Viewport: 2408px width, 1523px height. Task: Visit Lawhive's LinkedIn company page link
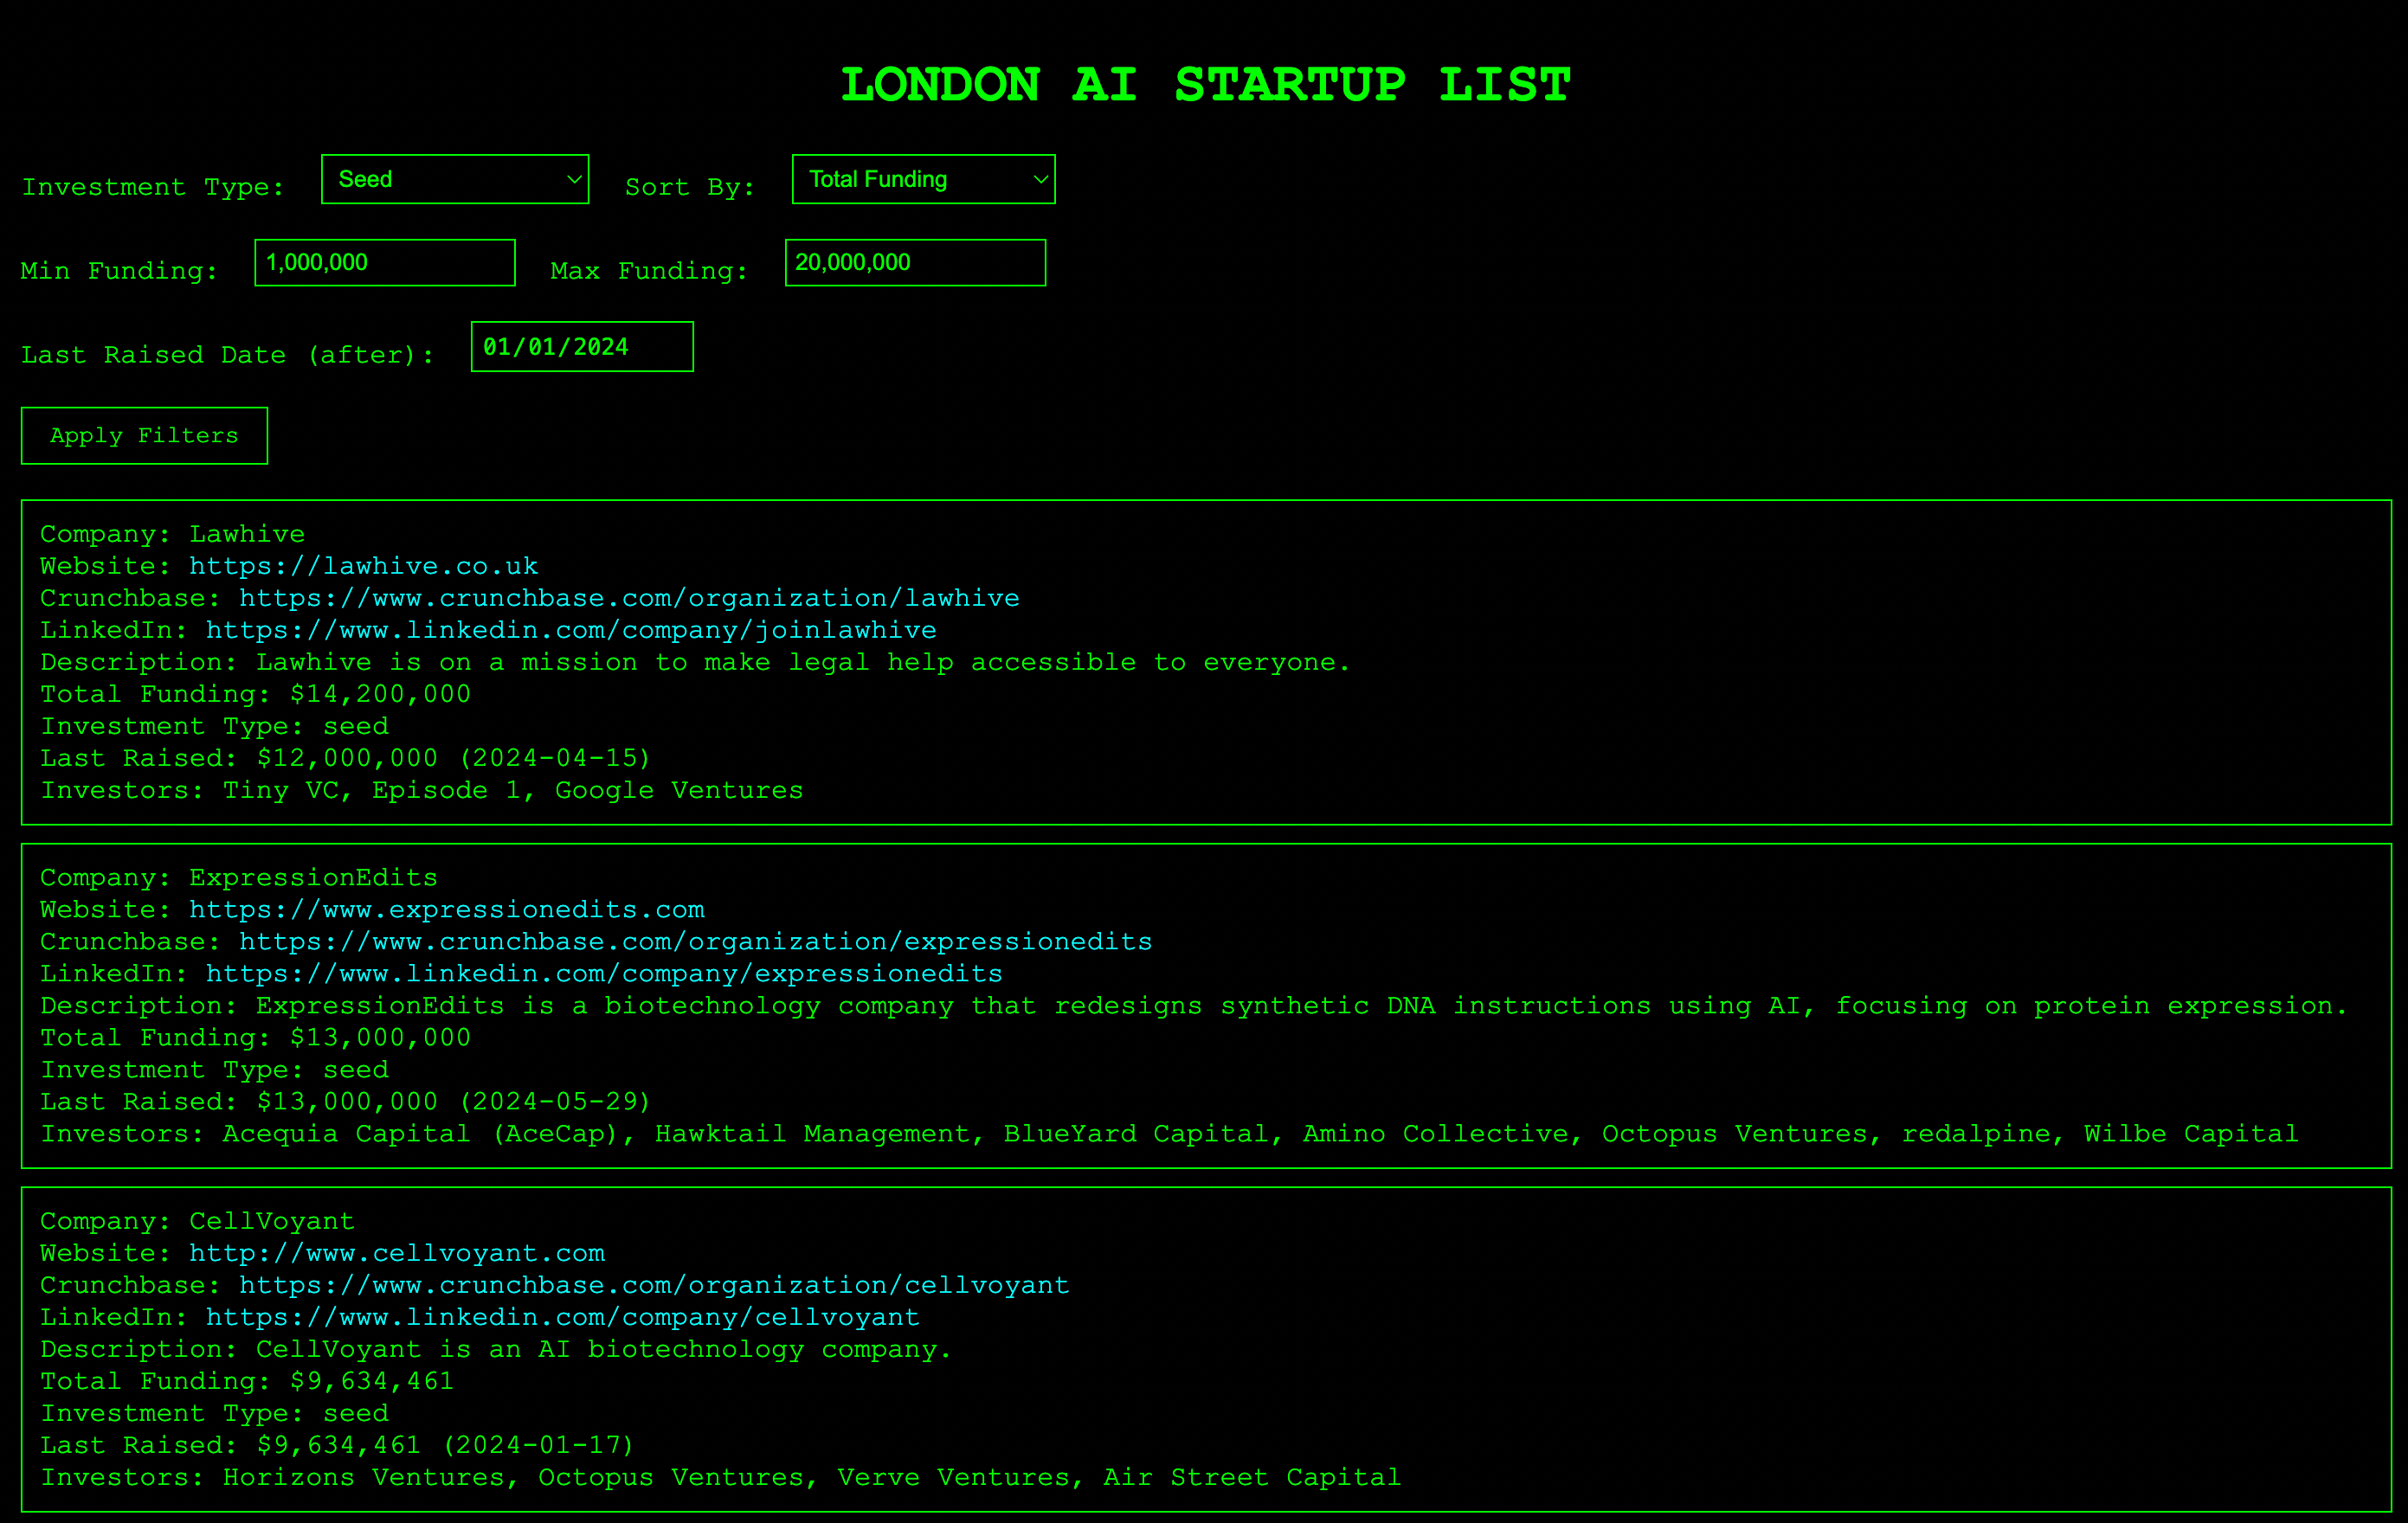point(570,630)
